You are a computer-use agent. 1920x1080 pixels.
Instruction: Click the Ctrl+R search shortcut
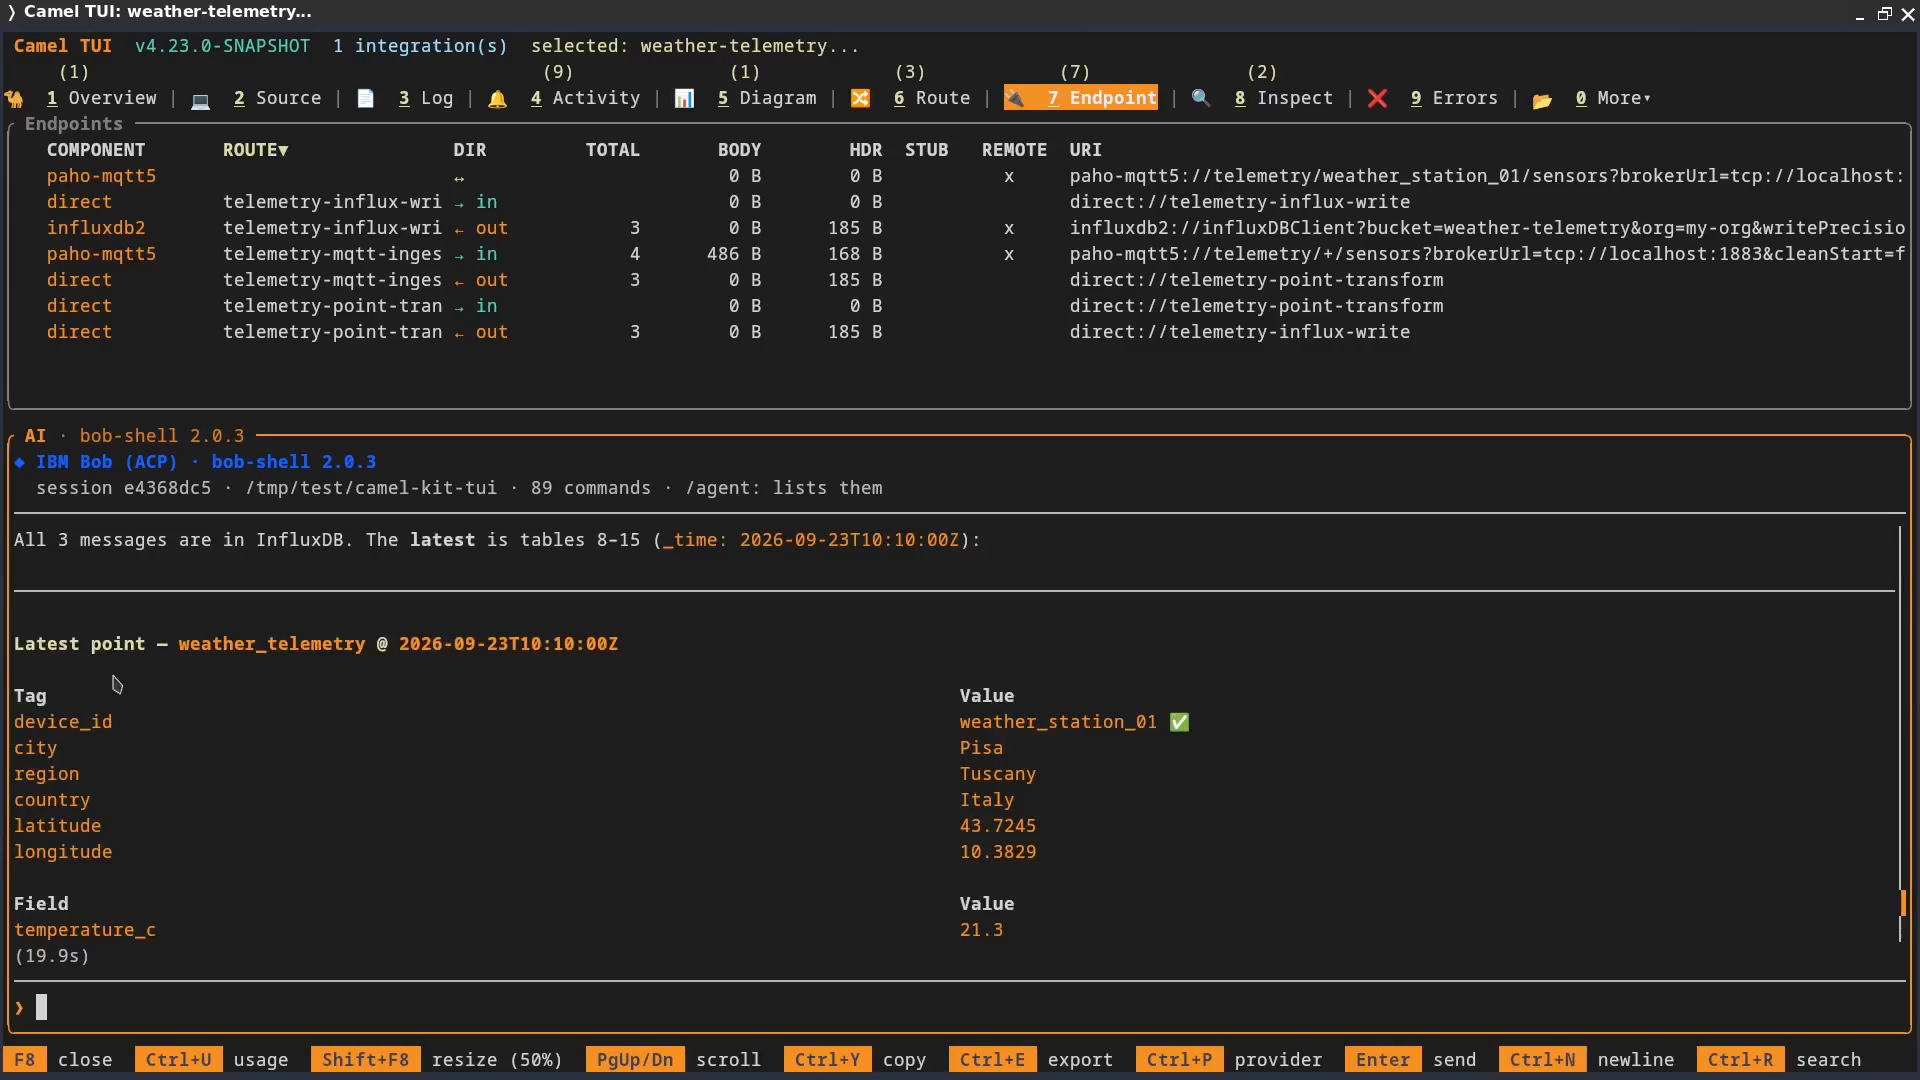pos(1779,1060)
